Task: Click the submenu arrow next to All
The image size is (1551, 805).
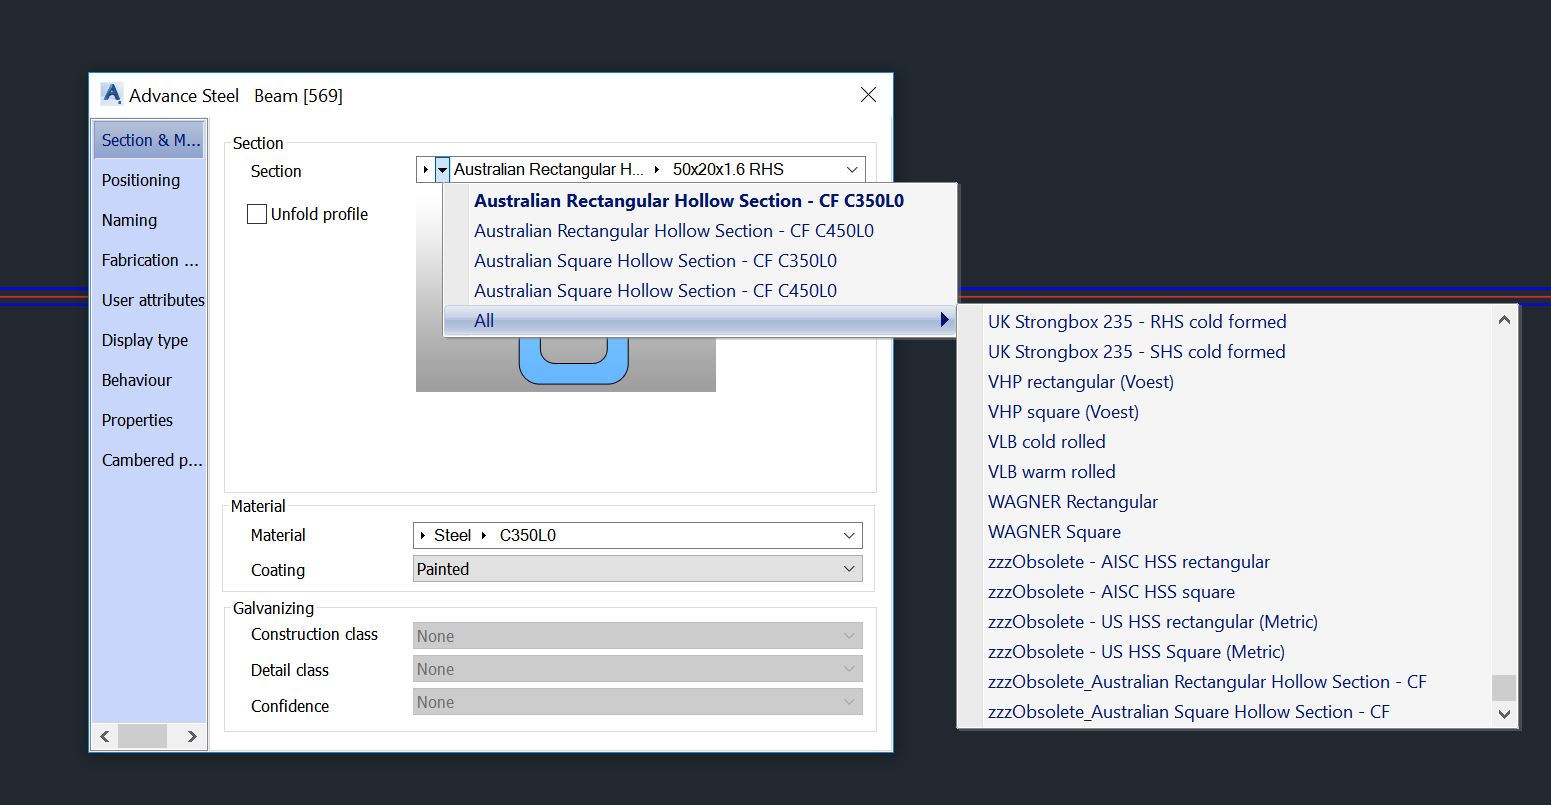Action: (x=943, y=319)
